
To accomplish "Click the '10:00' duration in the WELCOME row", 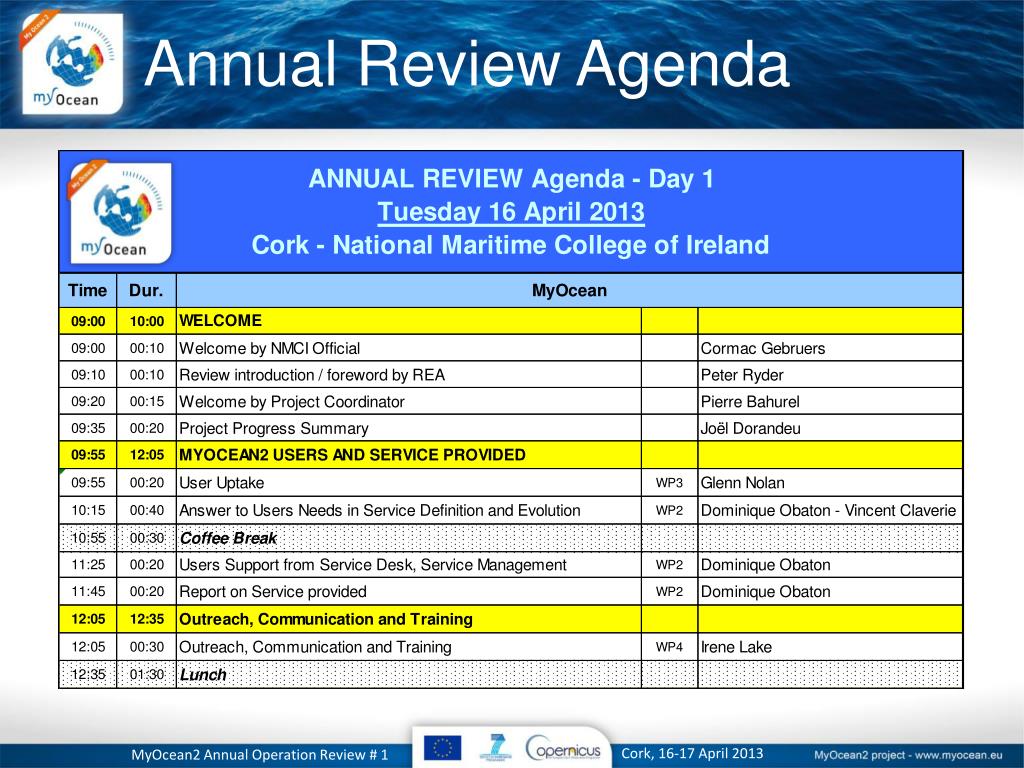I will tap(146, 321).
